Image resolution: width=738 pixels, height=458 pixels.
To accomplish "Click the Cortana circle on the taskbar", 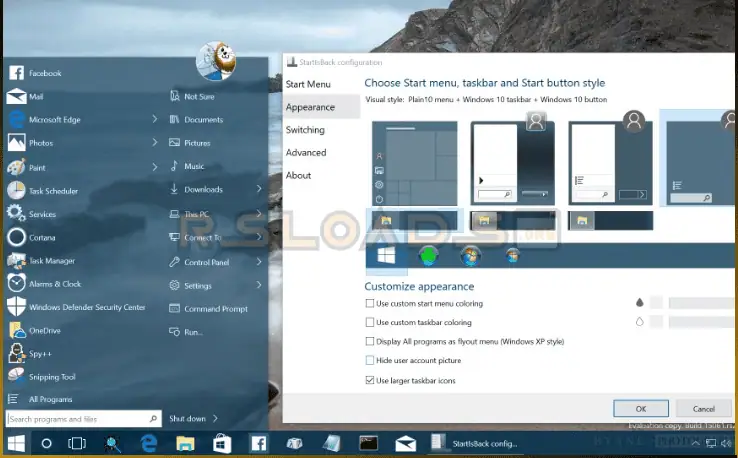I will [46, 443].
